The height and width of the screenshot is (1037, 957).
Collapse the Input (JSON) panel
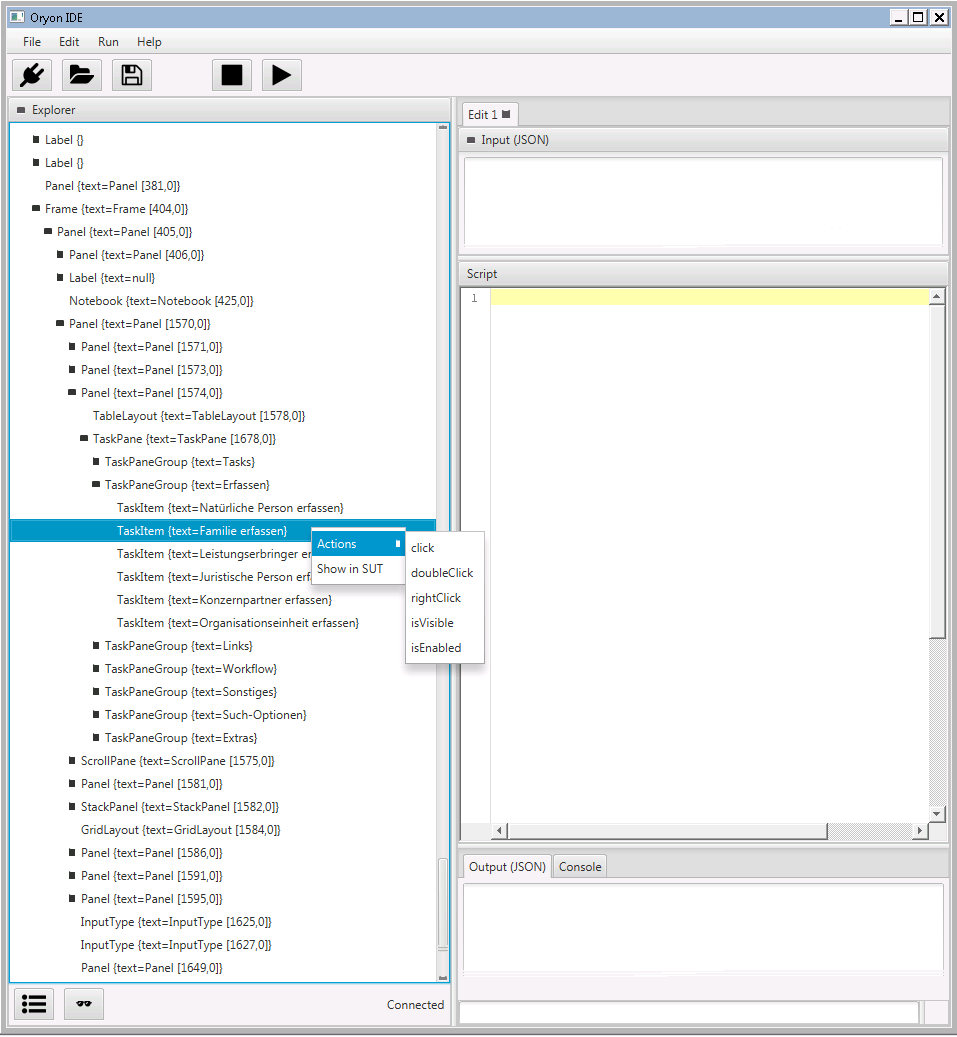471,140
